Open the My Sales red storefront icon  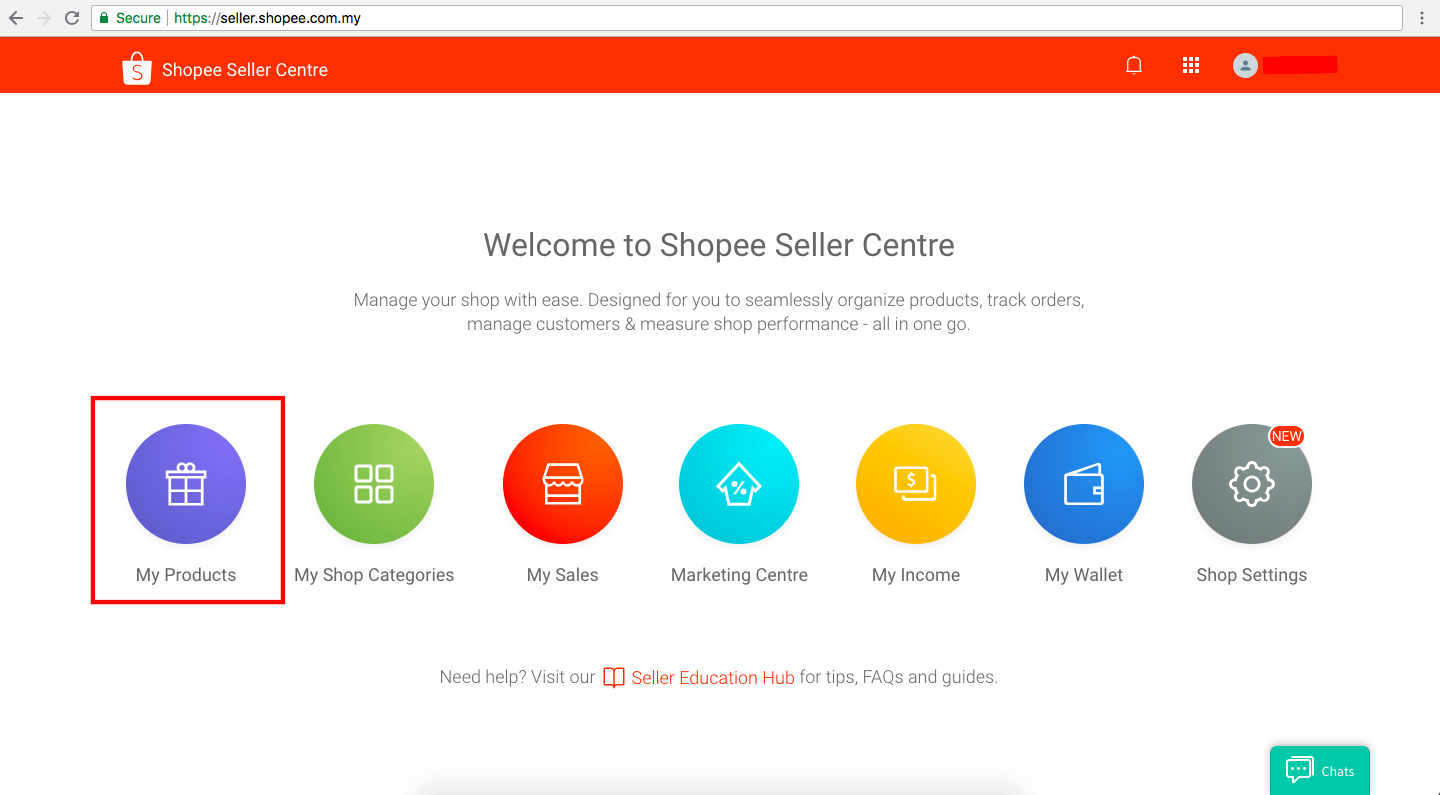click(x=563, y=484)
